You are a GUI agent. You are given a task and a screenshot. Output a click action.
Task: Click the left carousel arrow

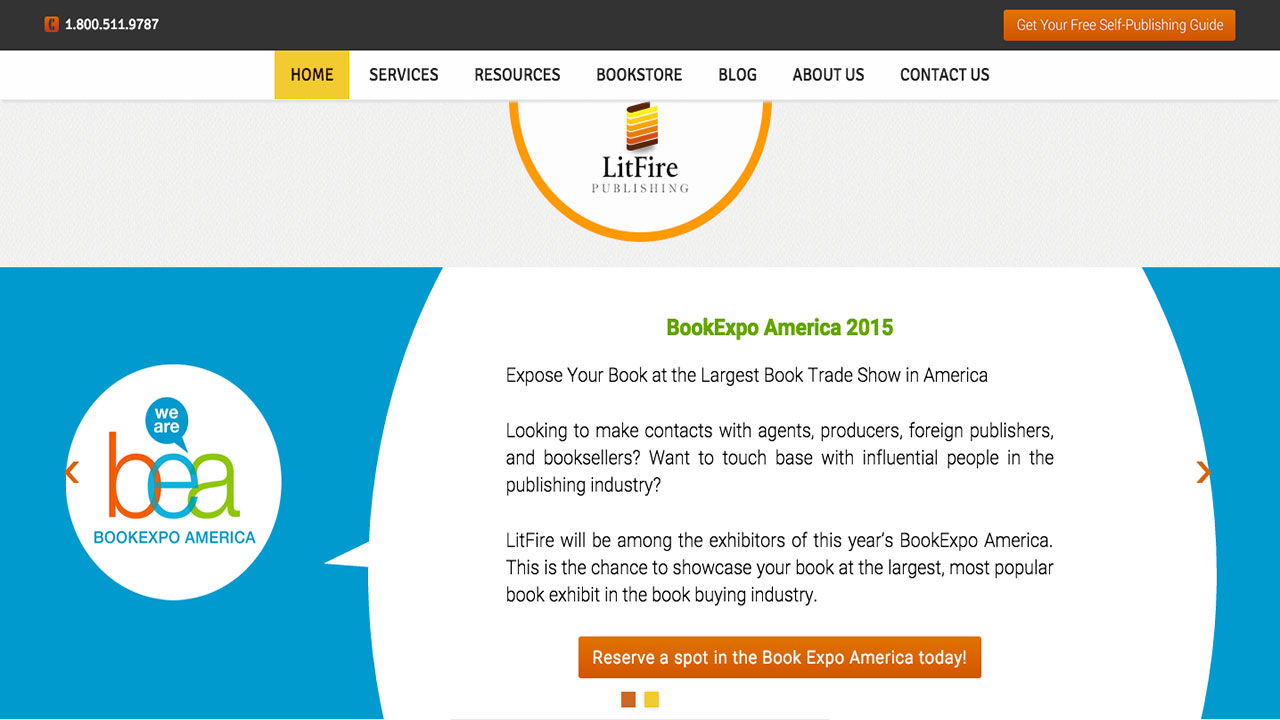point(71,470)
